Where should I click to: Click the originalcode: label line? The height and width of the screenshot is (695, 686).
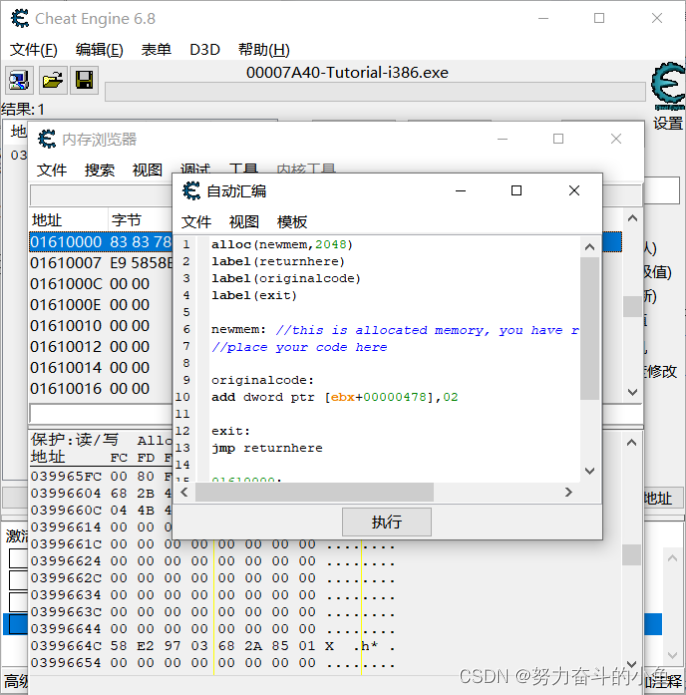[262, 380]
